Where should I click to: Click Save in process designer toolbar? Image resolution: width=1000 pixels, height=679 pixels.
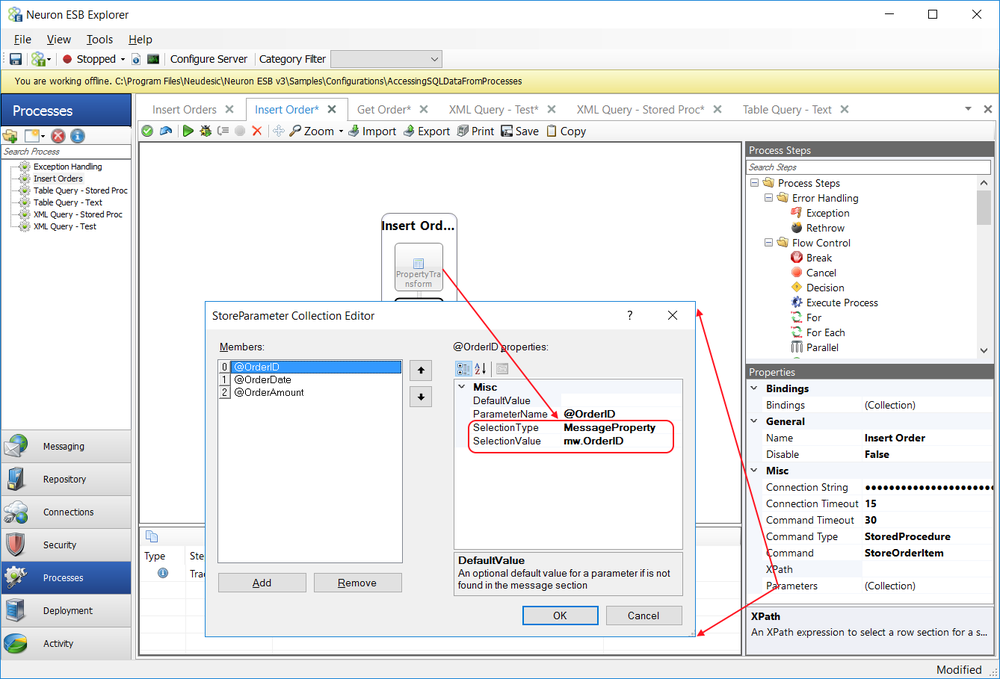point(520,131)
